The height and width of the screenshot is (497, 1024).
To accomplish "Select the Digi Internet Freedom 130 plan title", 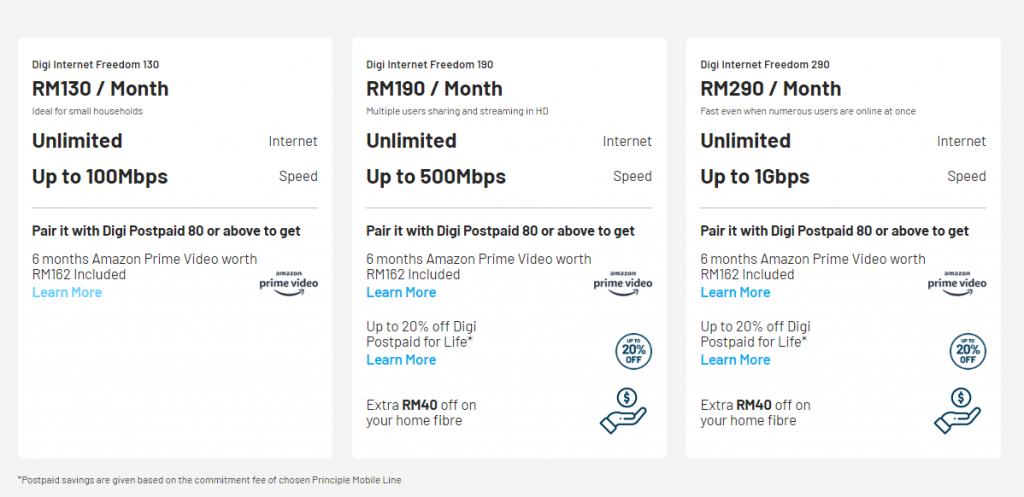I will click(x=95, y=65).
